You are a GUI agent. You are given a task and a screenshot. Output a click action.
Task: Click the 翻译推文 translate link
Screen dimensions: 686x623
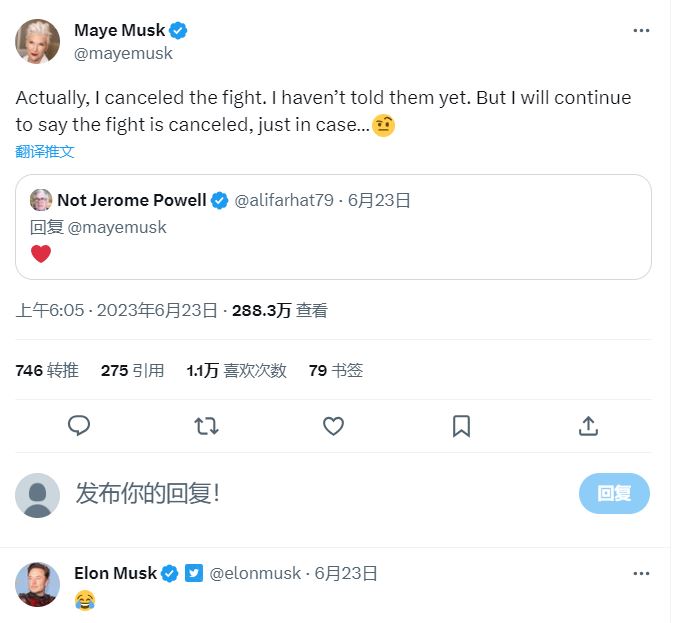point(45,152)
